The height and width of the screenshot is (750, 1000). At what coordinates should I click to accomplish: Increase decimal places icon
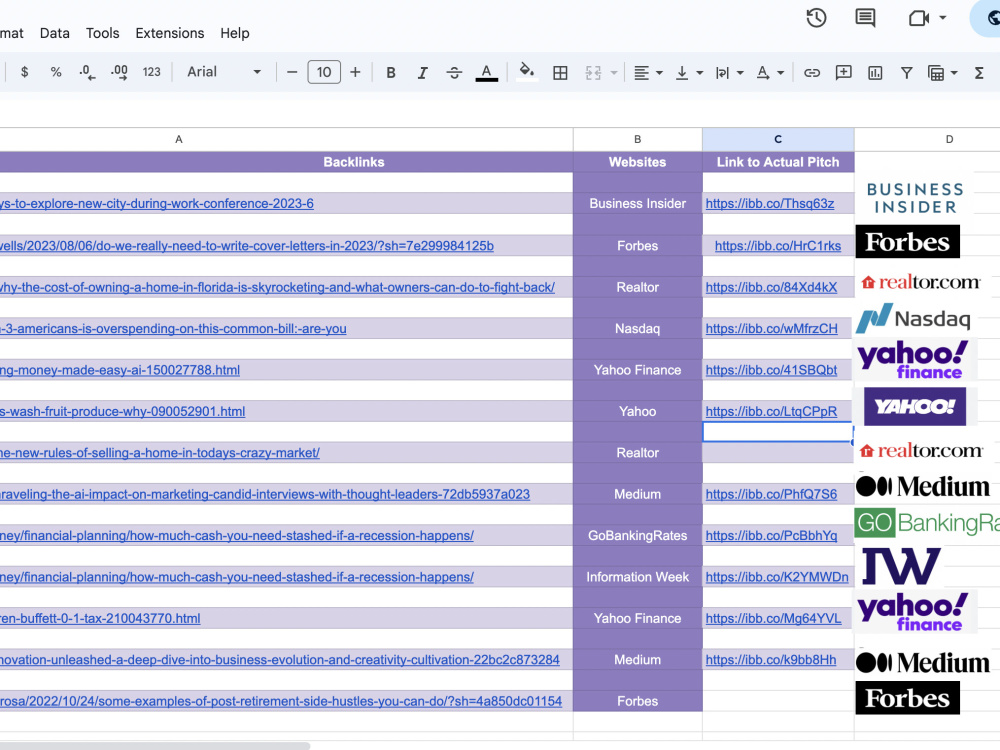pos(119,72)
